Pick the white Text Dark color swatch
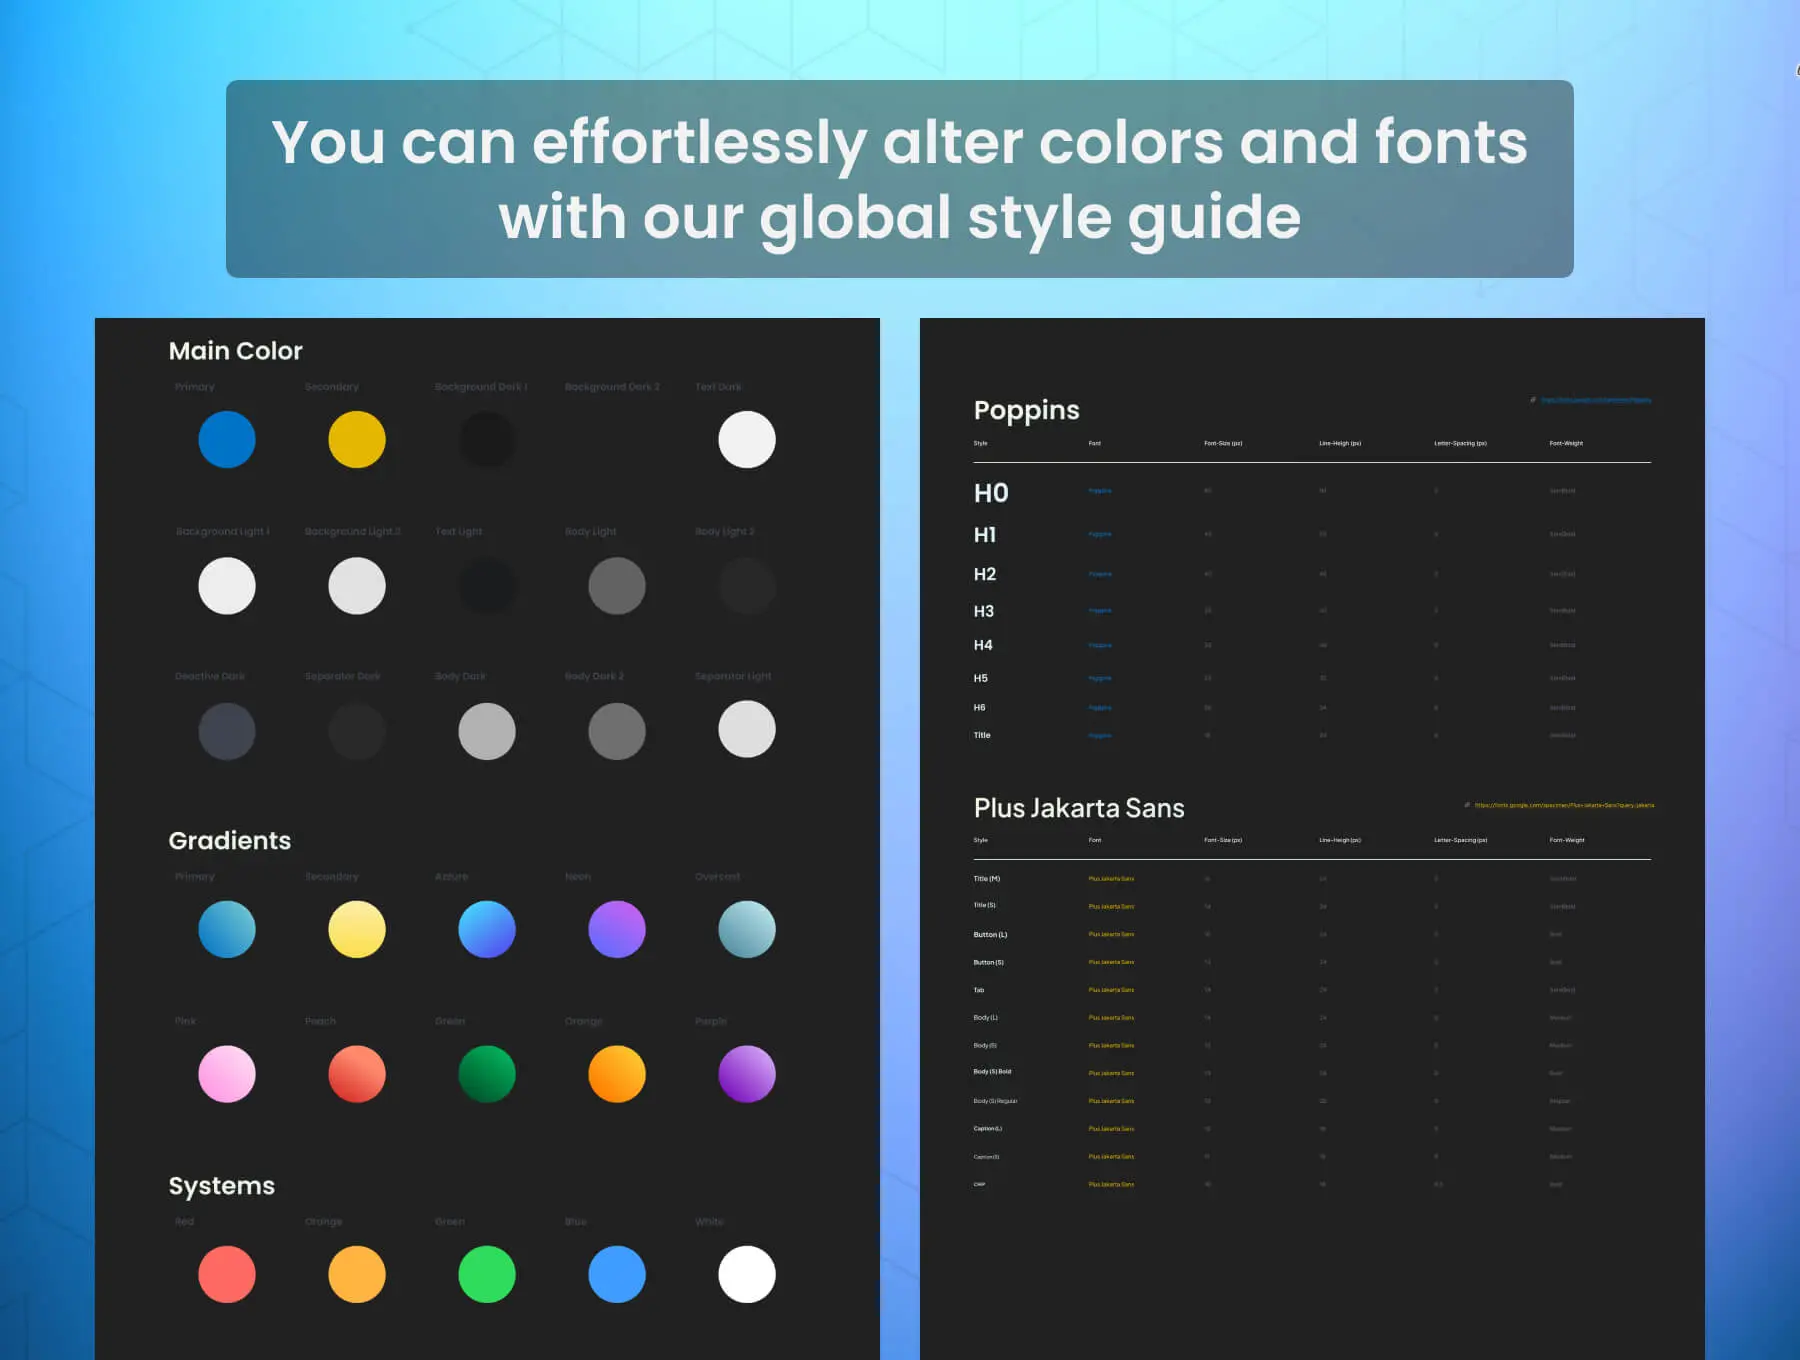This screenshot has width=1800, height=1360. pyautogui.click(x=747, y=440)
